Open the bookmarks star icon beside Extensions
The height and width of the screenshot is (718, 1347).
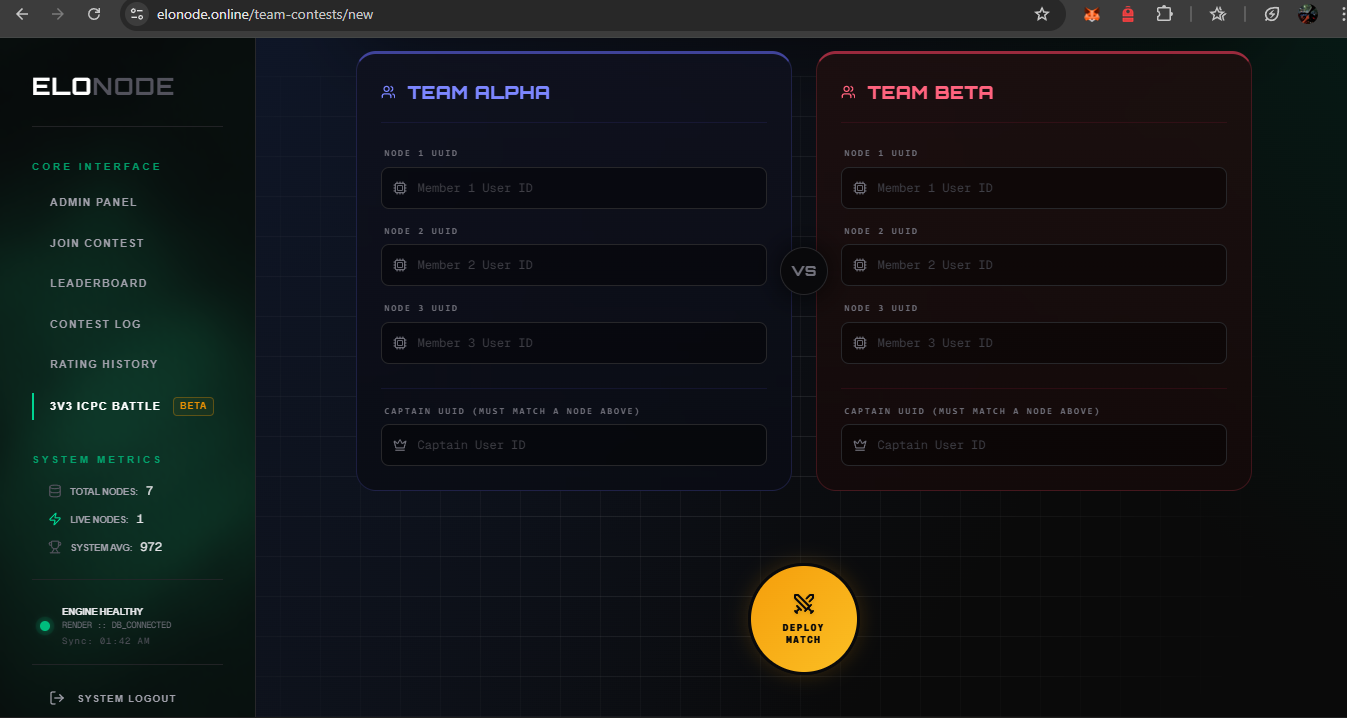point(1218,14)
